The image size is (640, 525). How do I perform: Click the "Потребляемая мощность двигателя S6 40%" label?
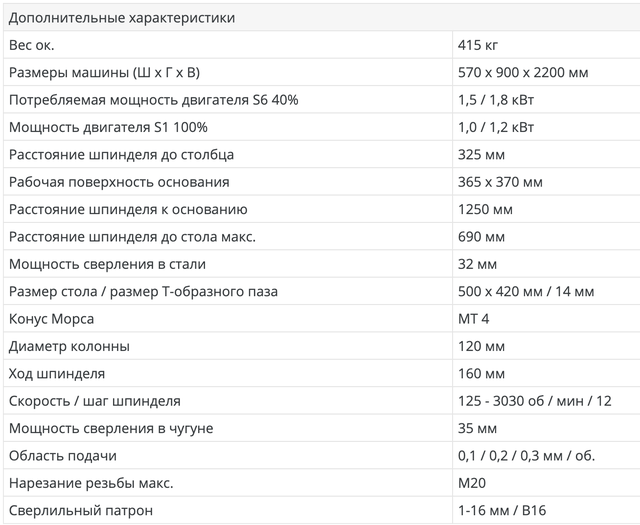click(153, 100)
